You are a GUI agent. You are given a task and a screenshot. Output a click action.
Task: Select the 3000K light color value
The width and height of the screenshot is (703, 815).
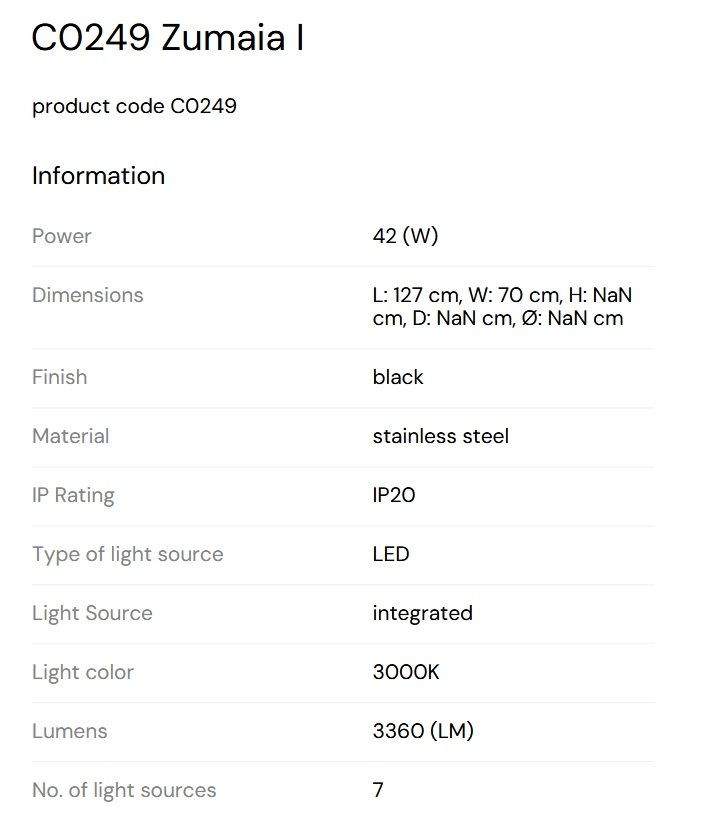(x=406, y=672)
